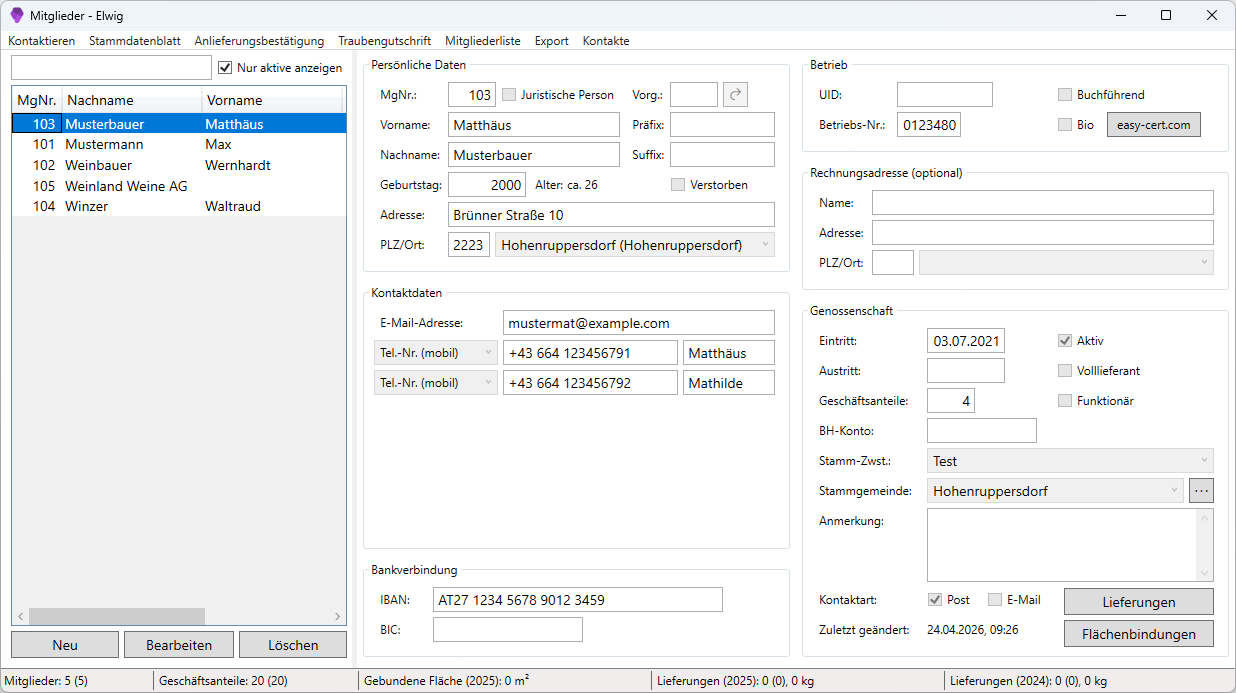Click the Vorname input field

pyautogui.click(x=534, y=125)
